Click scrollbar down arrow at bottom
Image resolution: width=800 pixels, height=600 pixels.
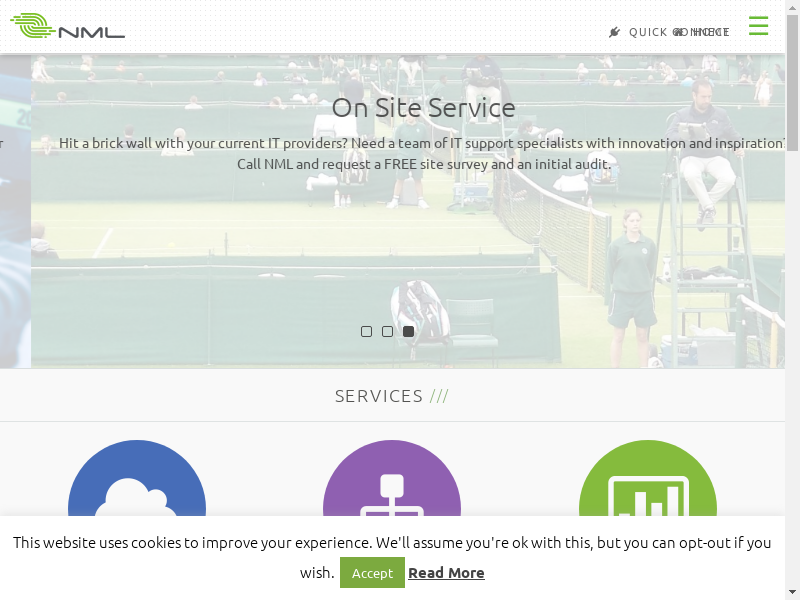coord(792,592)
